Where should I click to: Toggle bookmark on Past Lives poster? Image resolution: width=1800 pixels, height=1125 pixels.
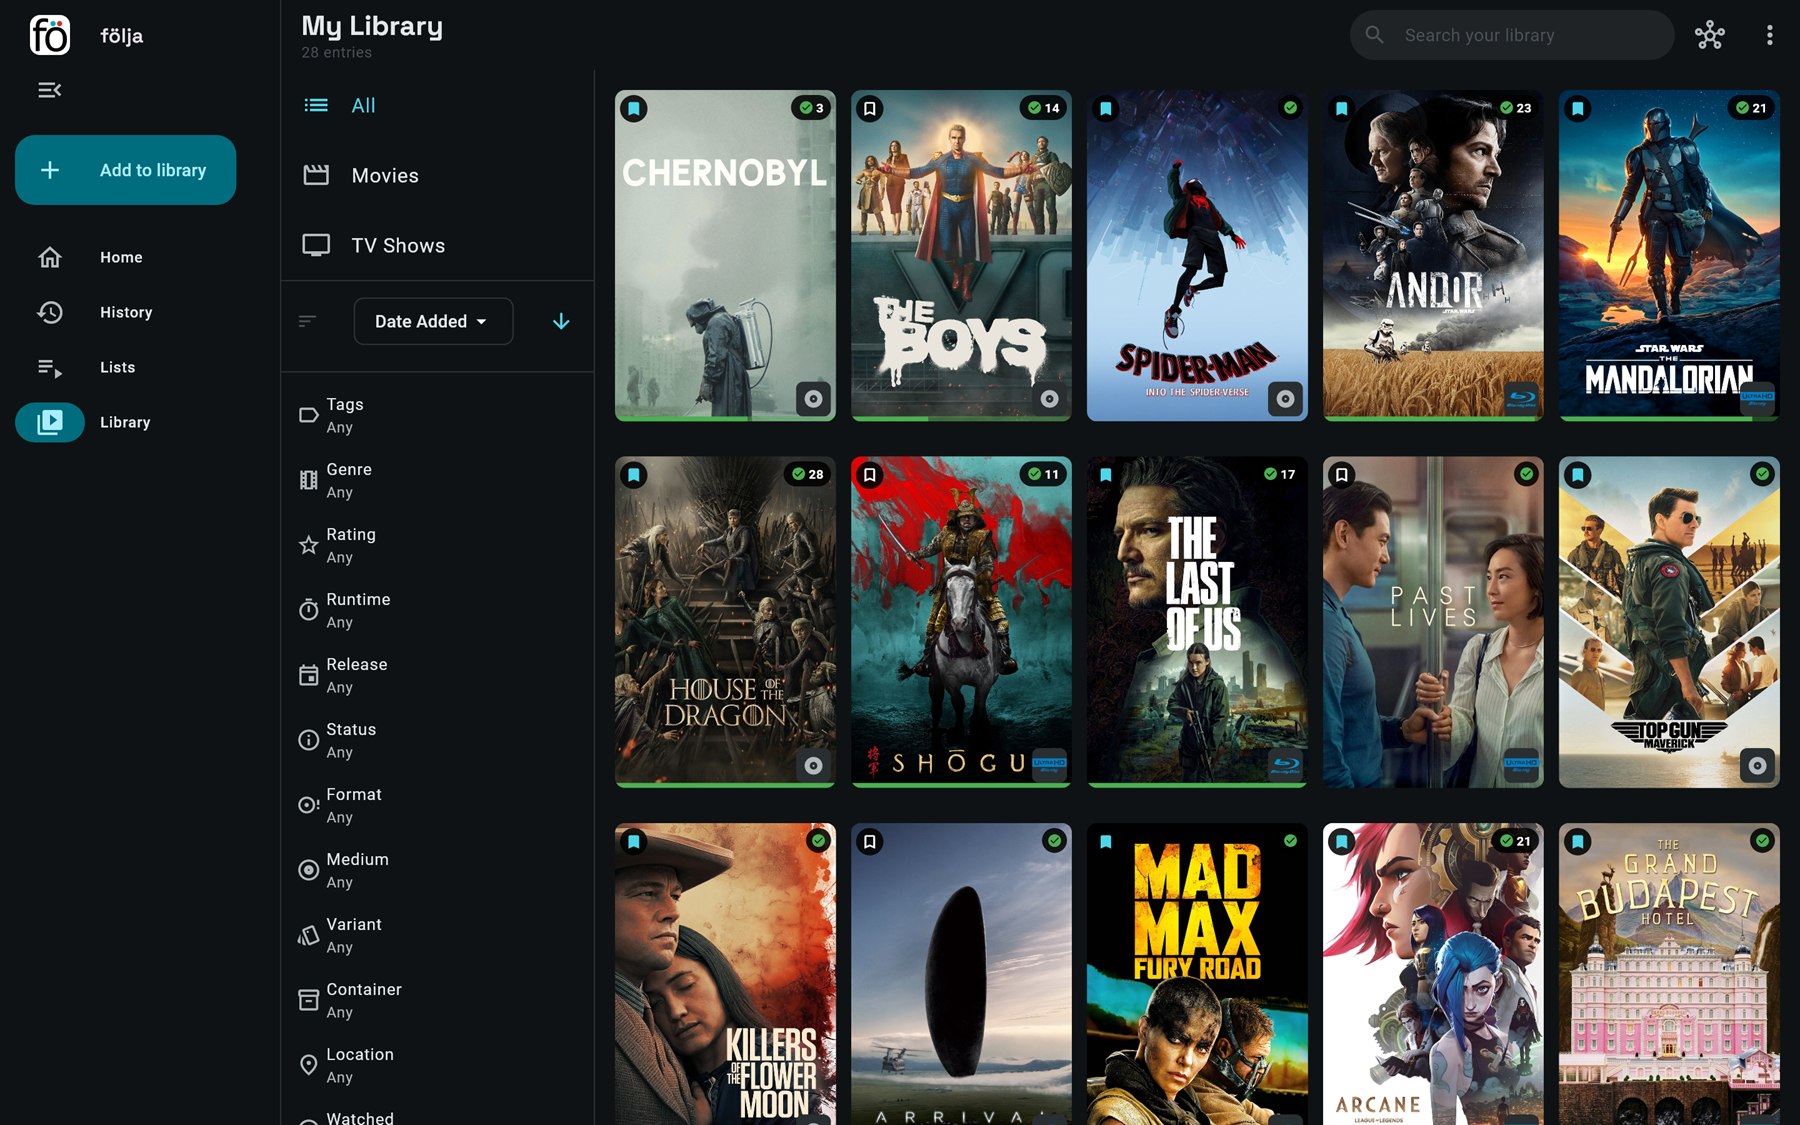pyautogui.click(x=1342, y=475)
